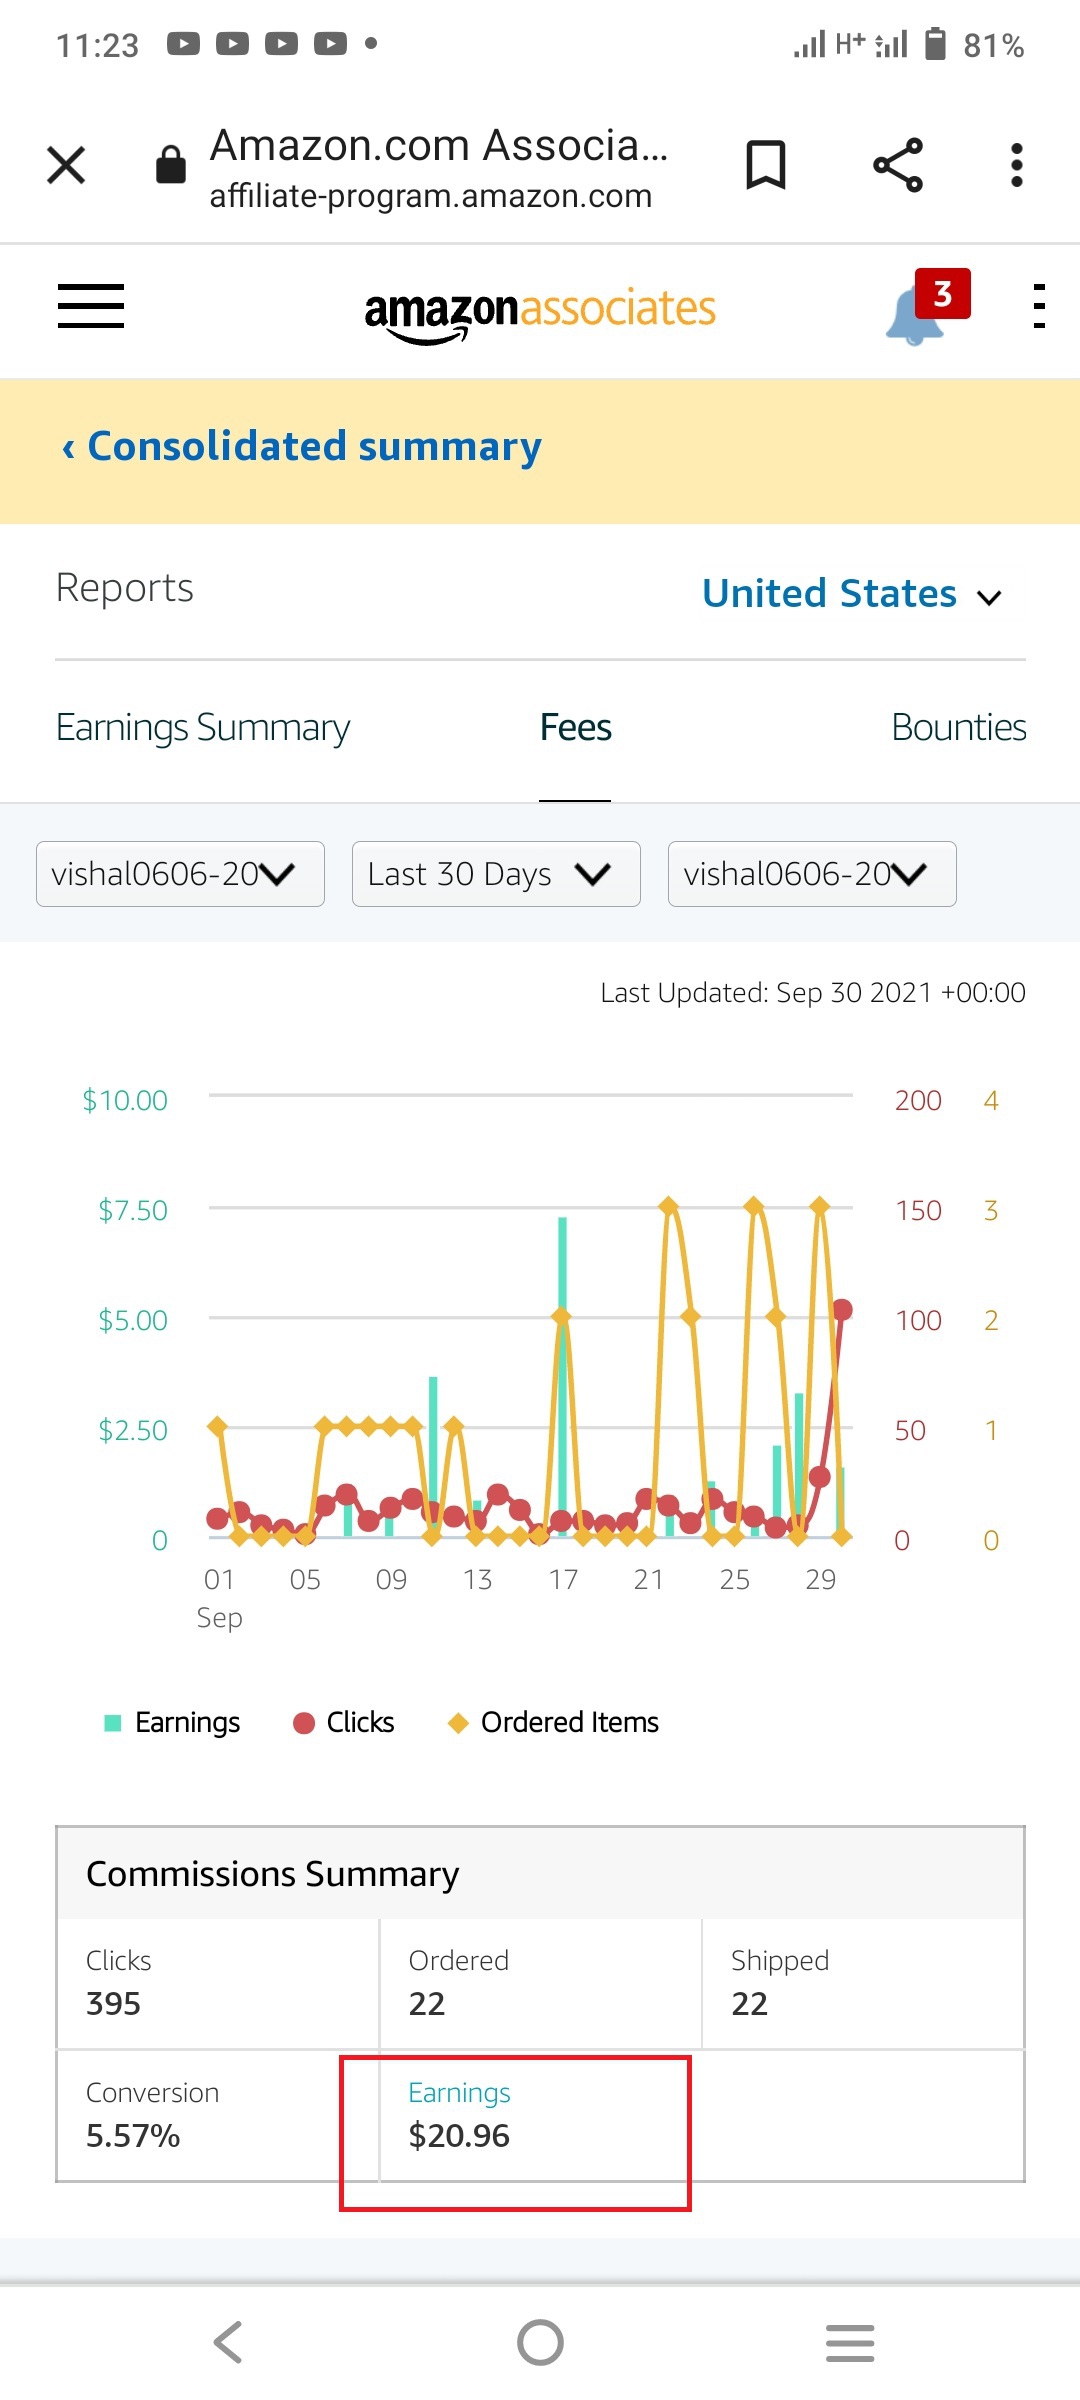Screen dimensions: 1080x2400
Task: Open notifications bell with 3 alerts
Action: point(926,308)
